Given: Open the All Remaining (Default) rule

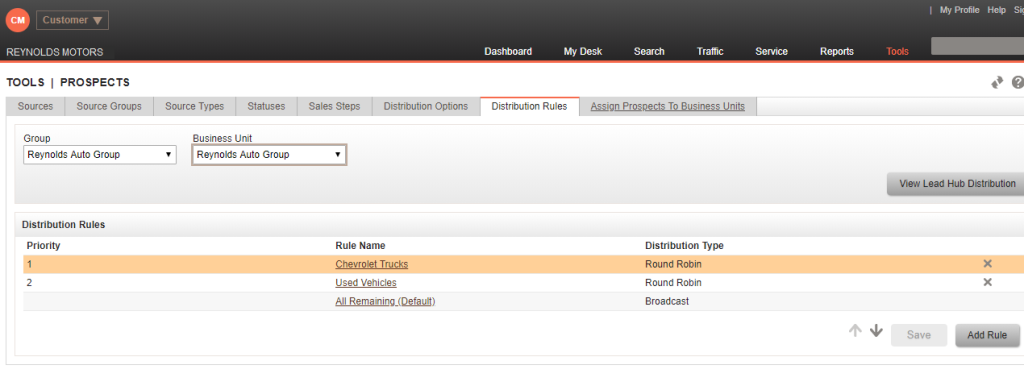Looking at the screenshot, I should 385,301.
